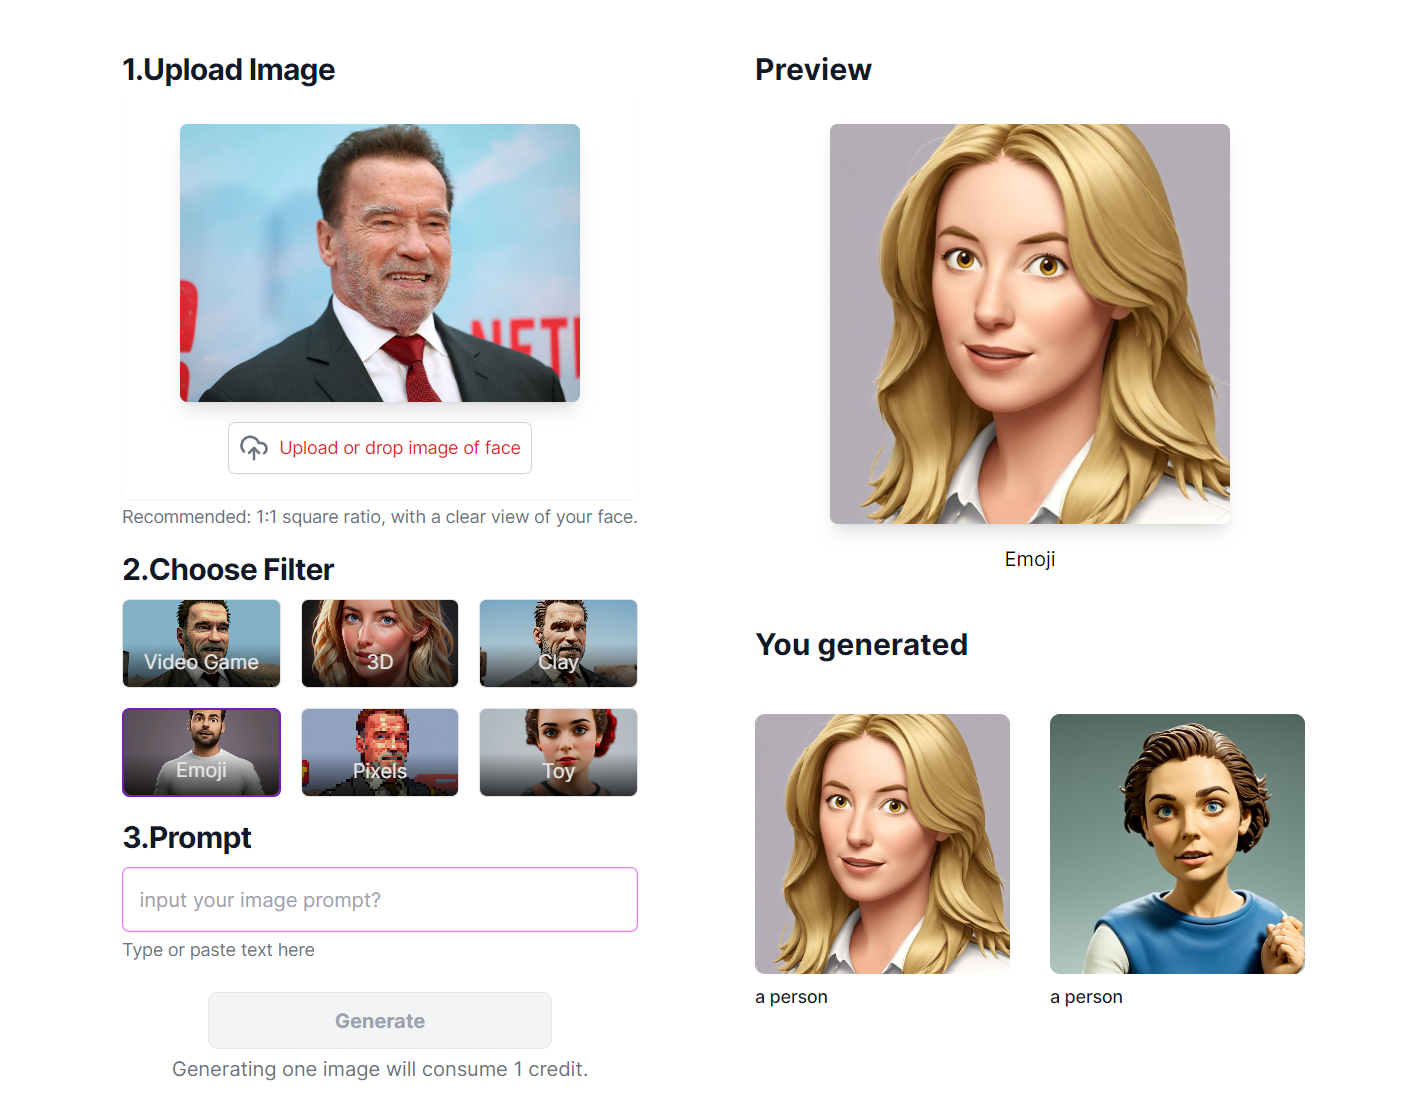
Task: Click the You generated heading
Action: (x=861, y=645)
